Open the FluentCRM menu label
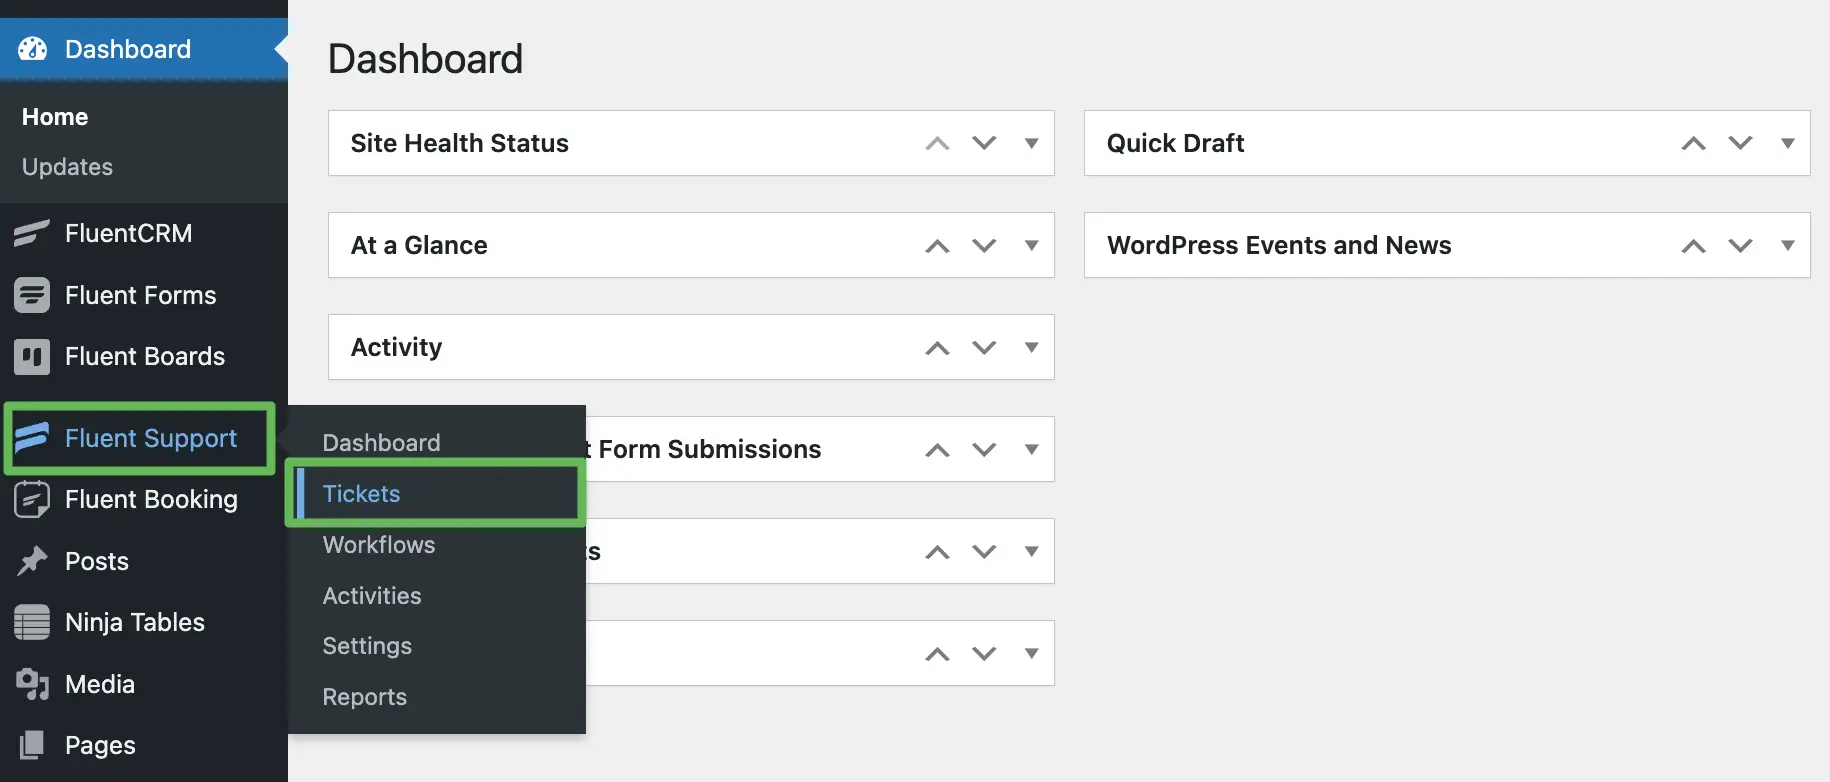This screenshot has width=1830, height=782. [128, 233]
